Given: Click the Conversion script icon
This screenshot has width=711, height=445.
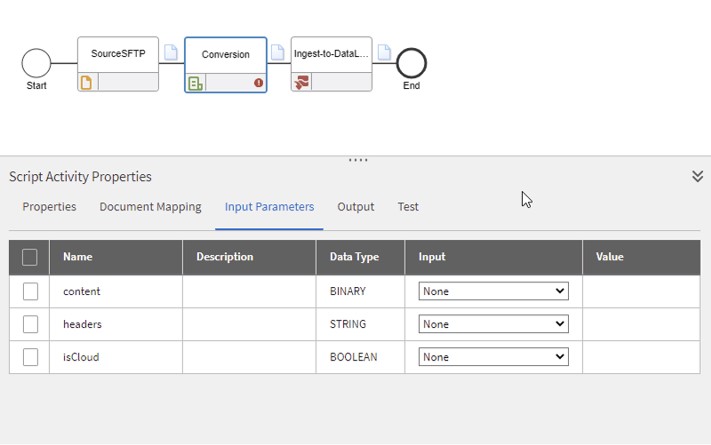Looking at the screenshot, I should [x=196, y=84].
